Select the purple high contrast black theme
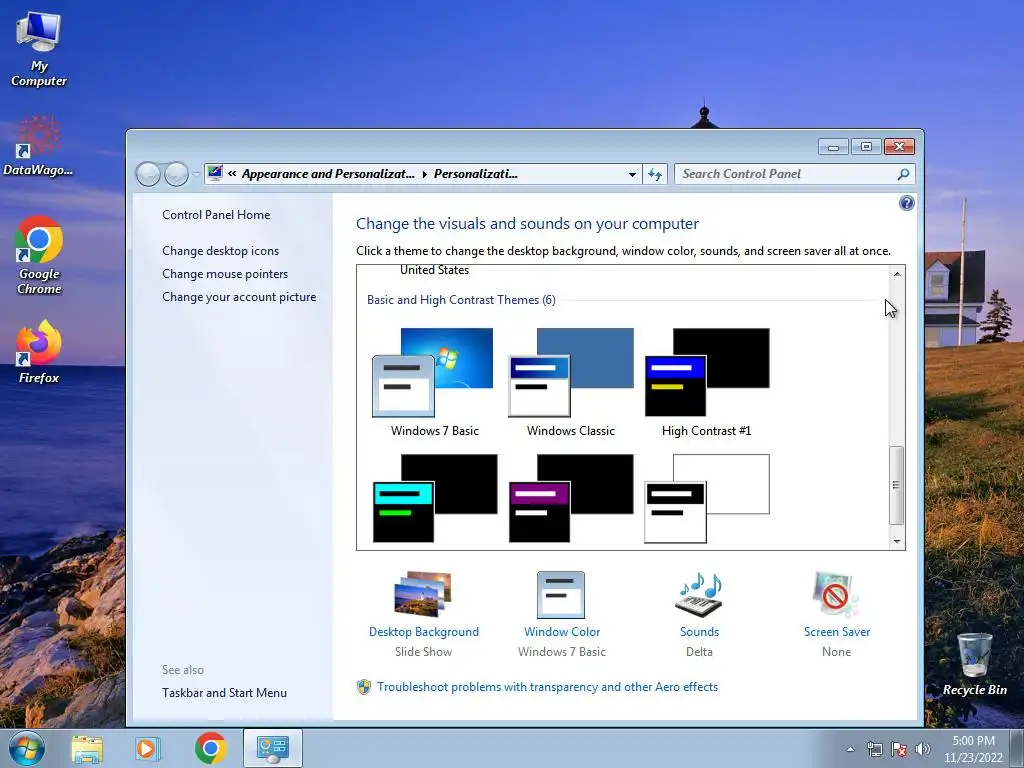This screenshot has width=1024, height=768. [x=571, y=499]
